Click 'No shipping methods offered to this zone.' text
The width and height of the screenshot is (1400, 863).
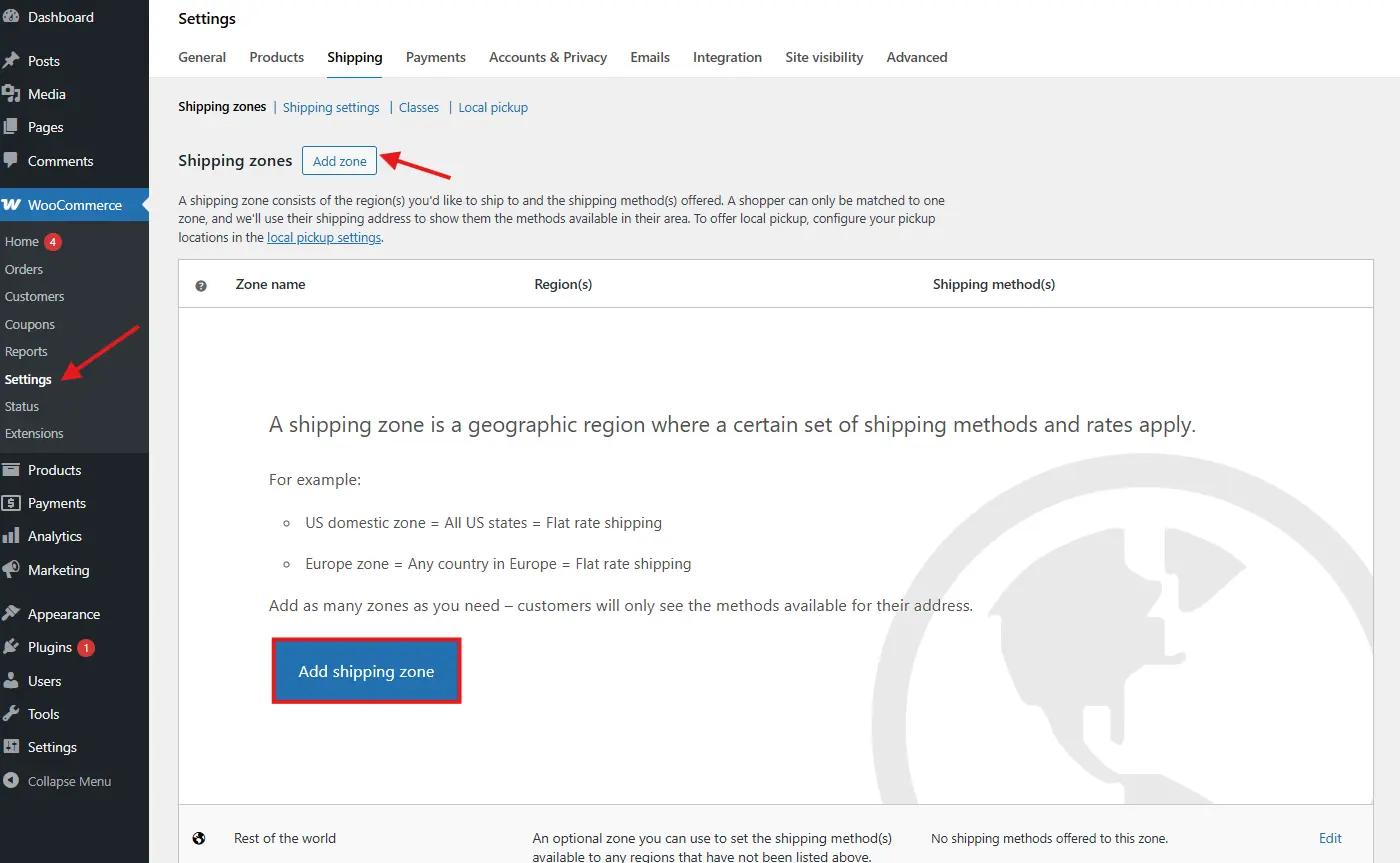[x=1049, y=838]
